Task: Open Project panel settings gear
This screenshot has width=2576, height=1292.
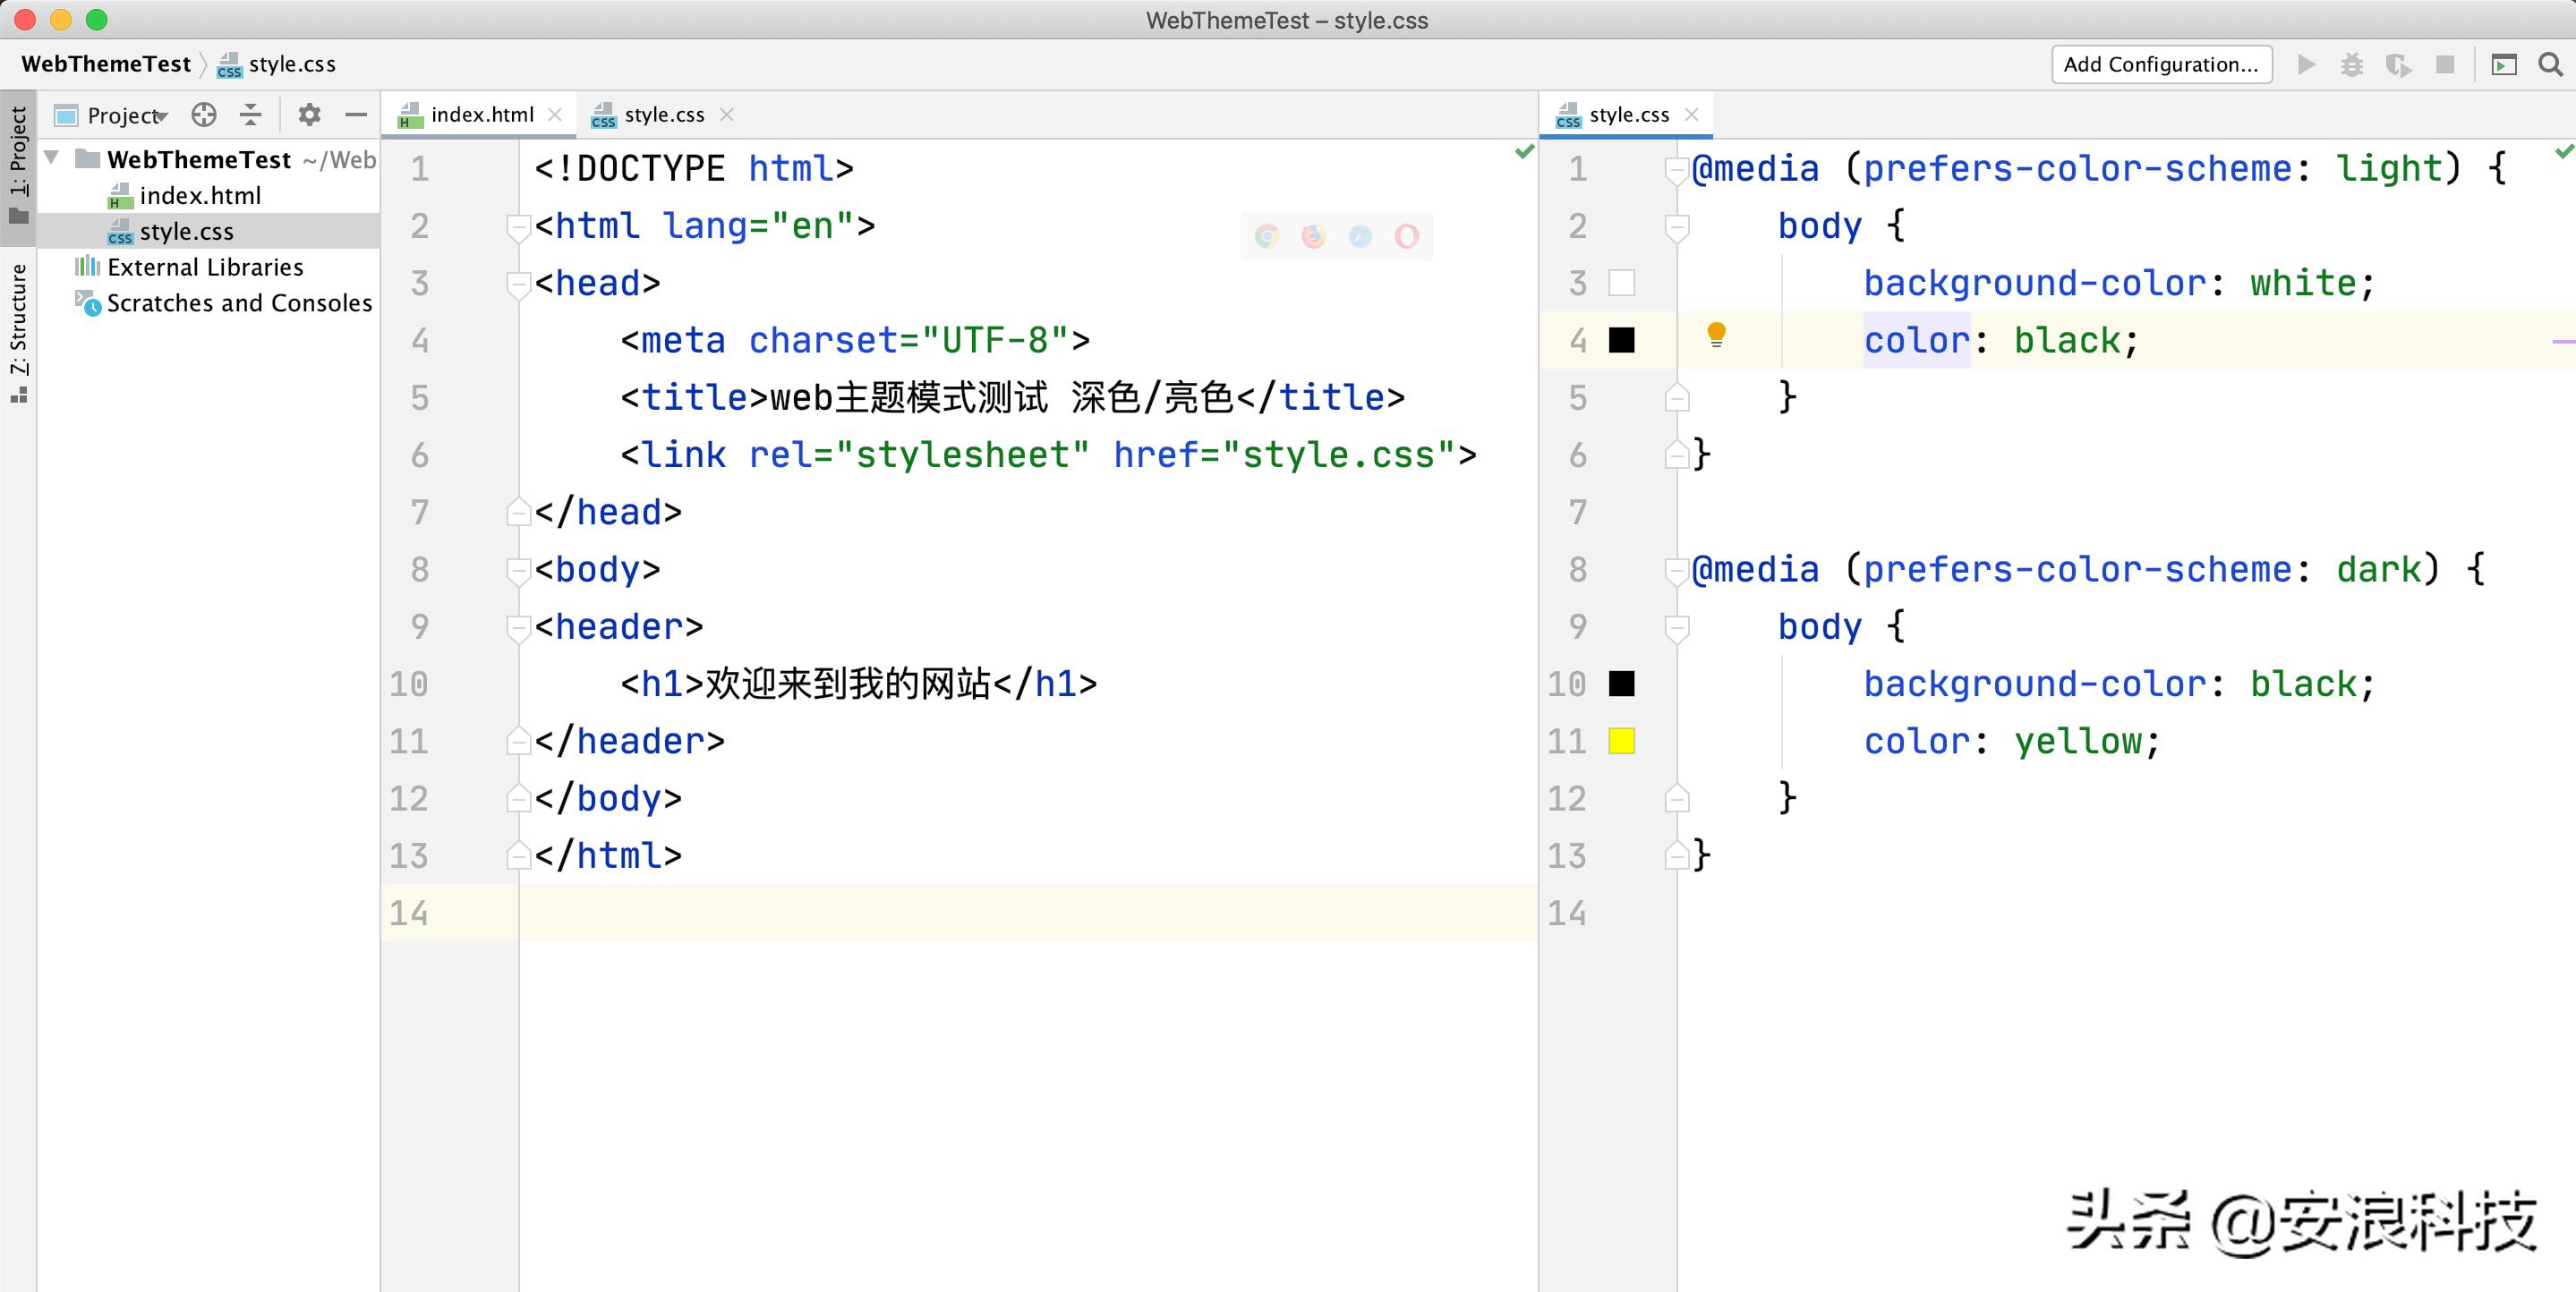Action: [310, 115]
